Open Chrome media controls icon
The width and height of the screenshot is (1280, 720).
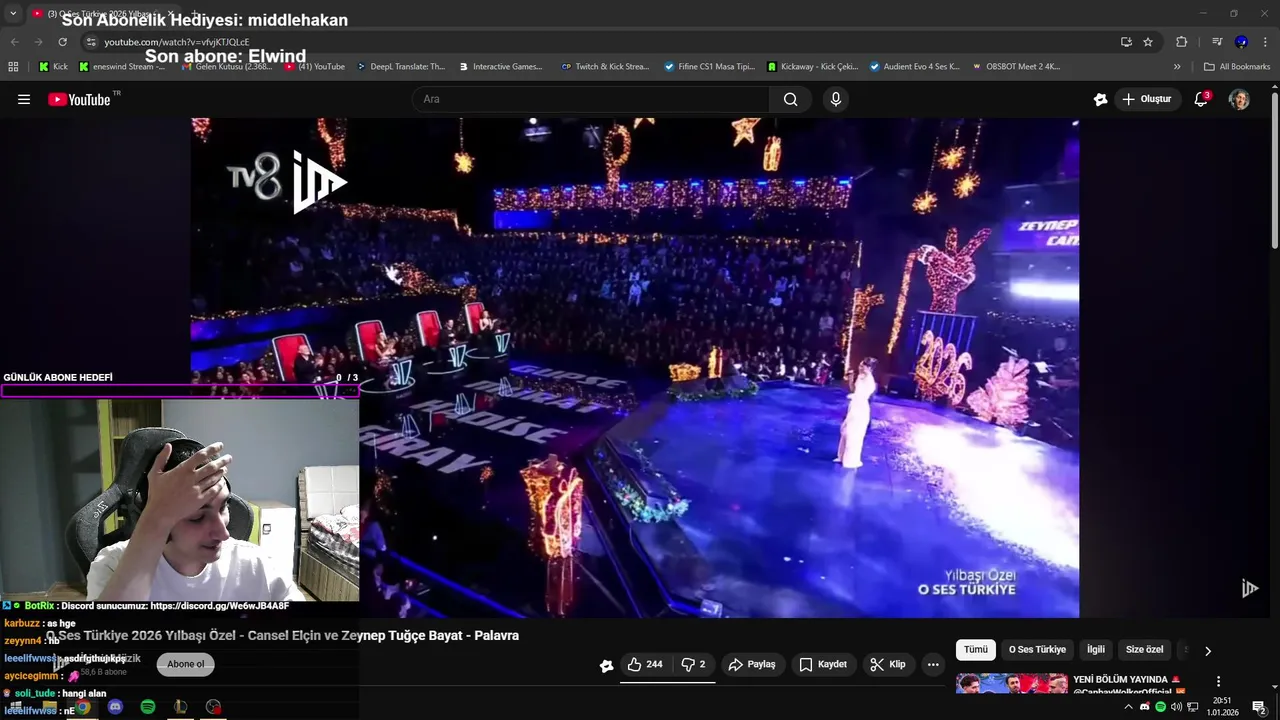point(1217,42)
